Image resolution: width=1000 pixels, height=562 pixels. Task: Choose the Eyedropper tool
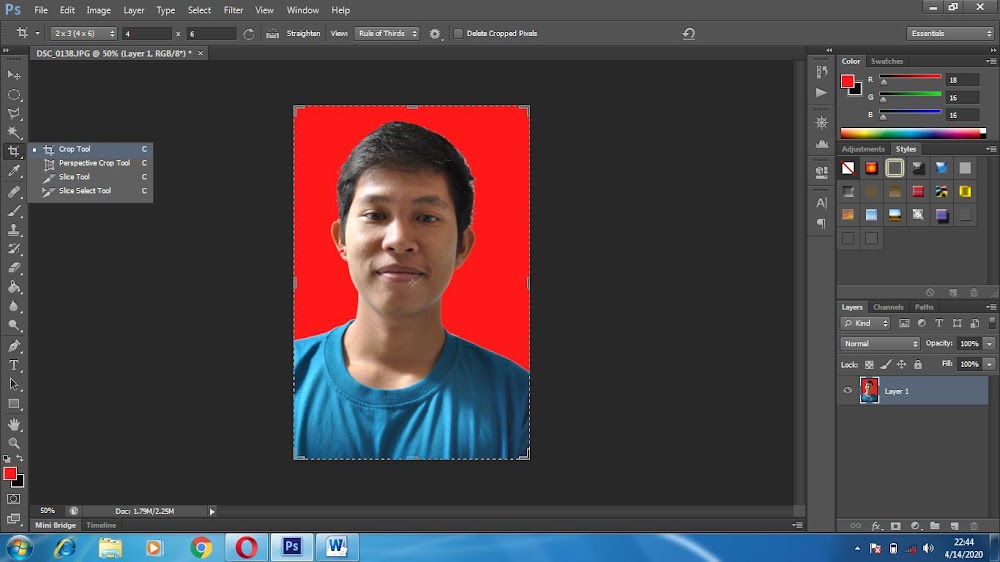tap(14, 171)
